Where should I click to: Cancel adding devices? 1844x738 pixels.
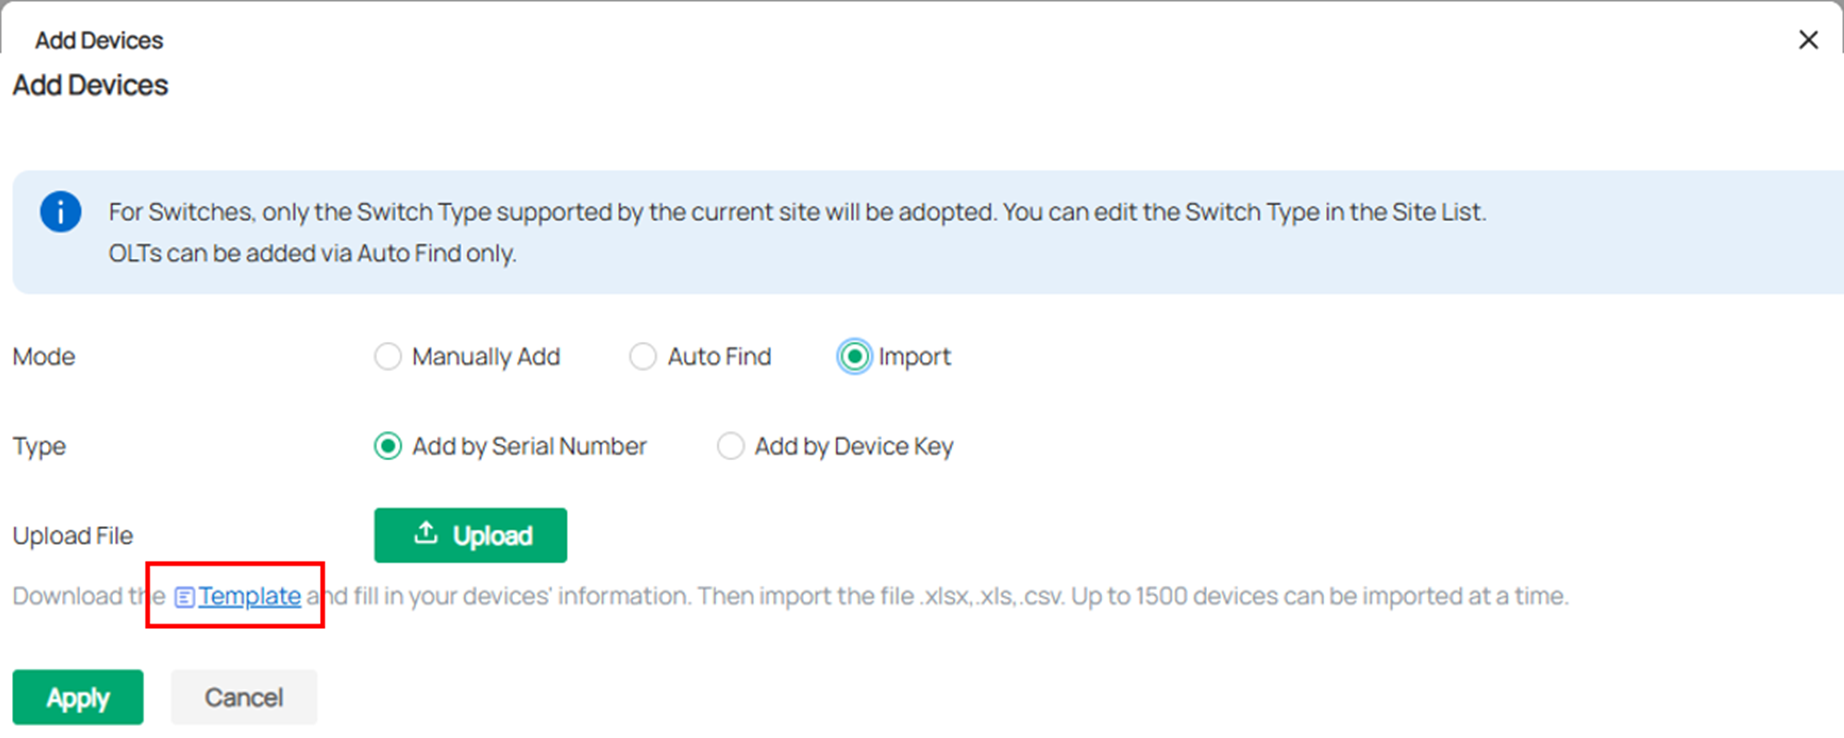click(244, 697)
